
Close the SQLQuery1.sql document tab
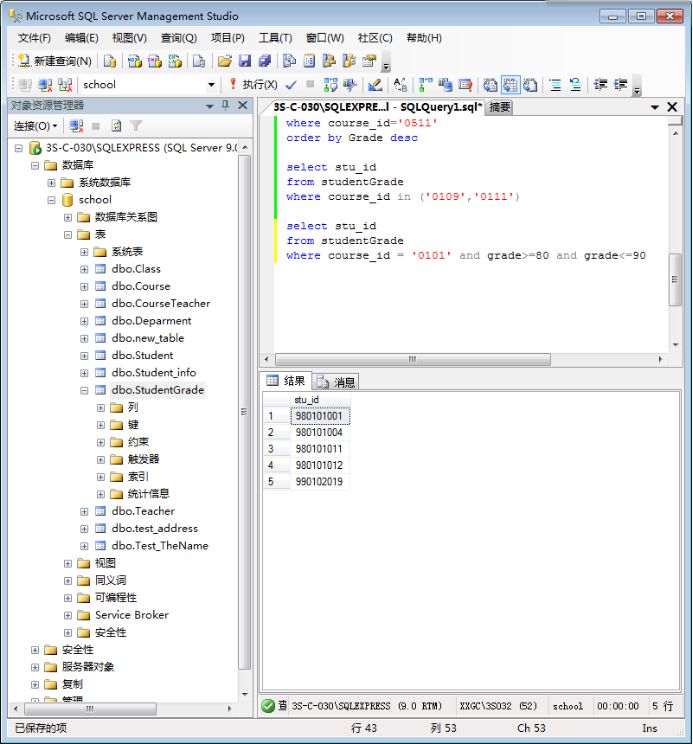tap(672, 107)
